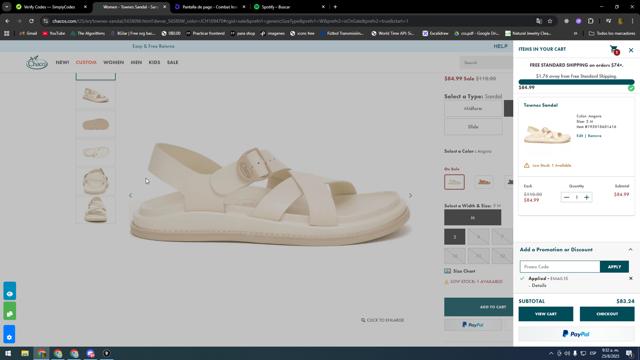640x360 pixels.
Task: Select the M width option
Action: (472, 218)
